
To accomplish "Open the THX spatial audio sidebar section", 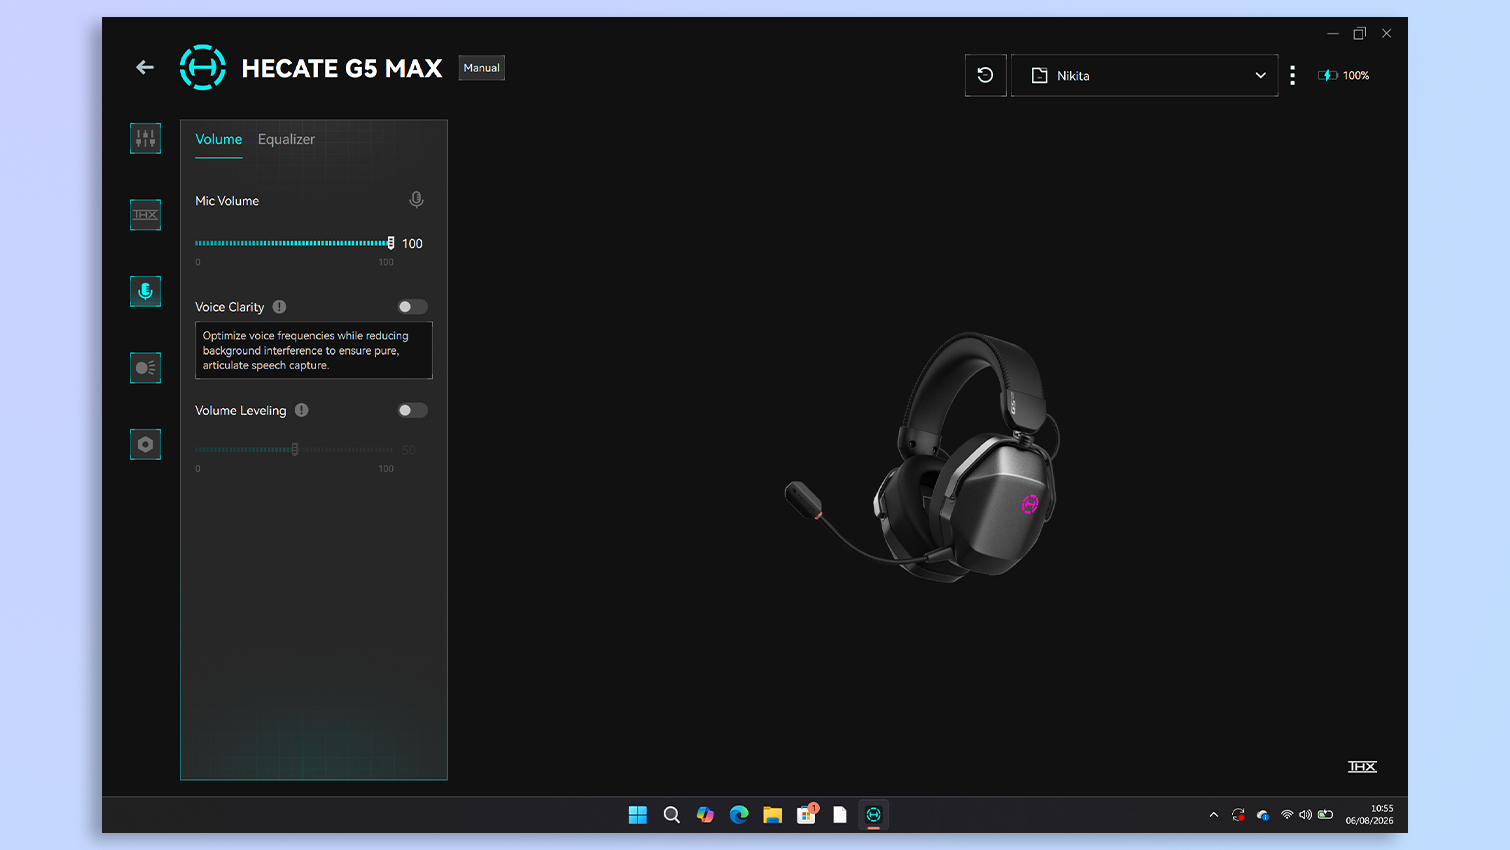I will (x=145, y=215).
